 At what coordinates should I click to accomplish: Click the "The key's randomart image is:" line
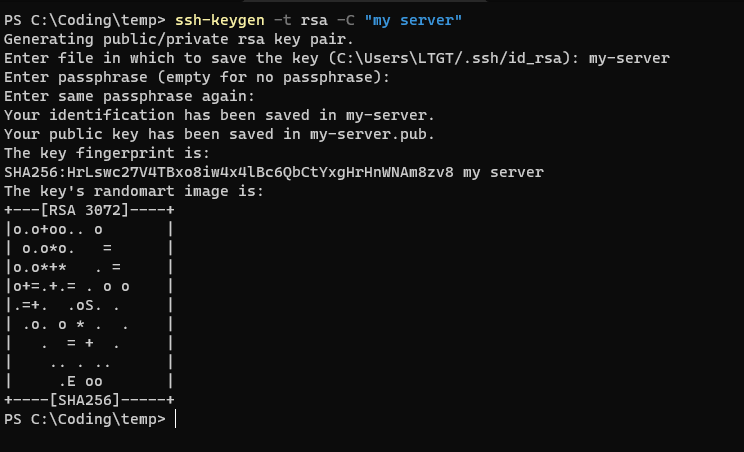tap(134, 191)
